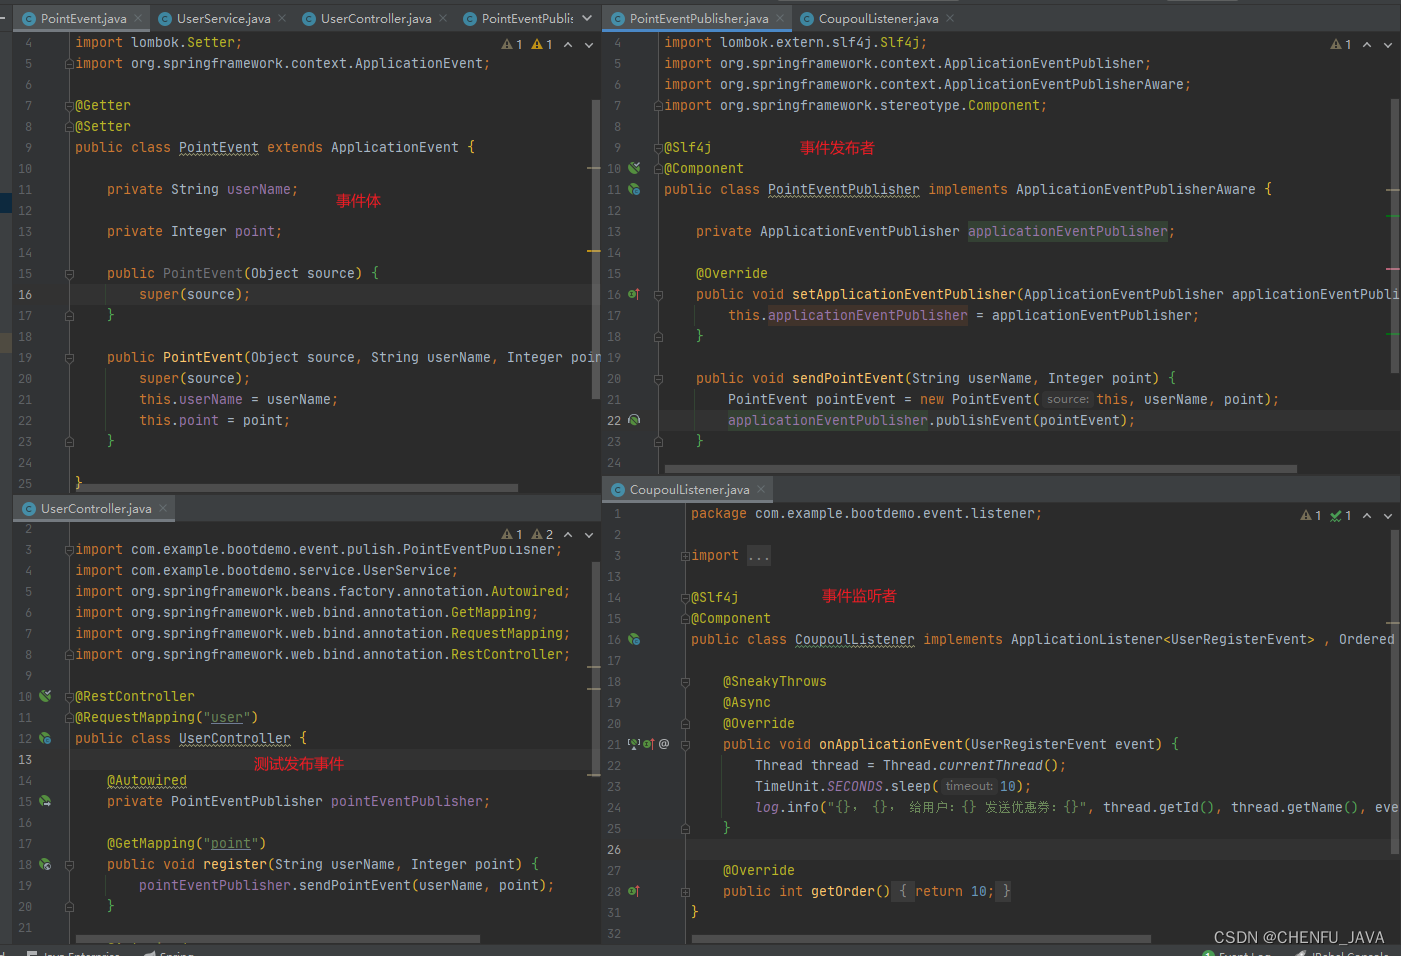Close the top-right CoupoulListener.java tab
This screenshot has width=1401, height=956.
tap(950, 18)
